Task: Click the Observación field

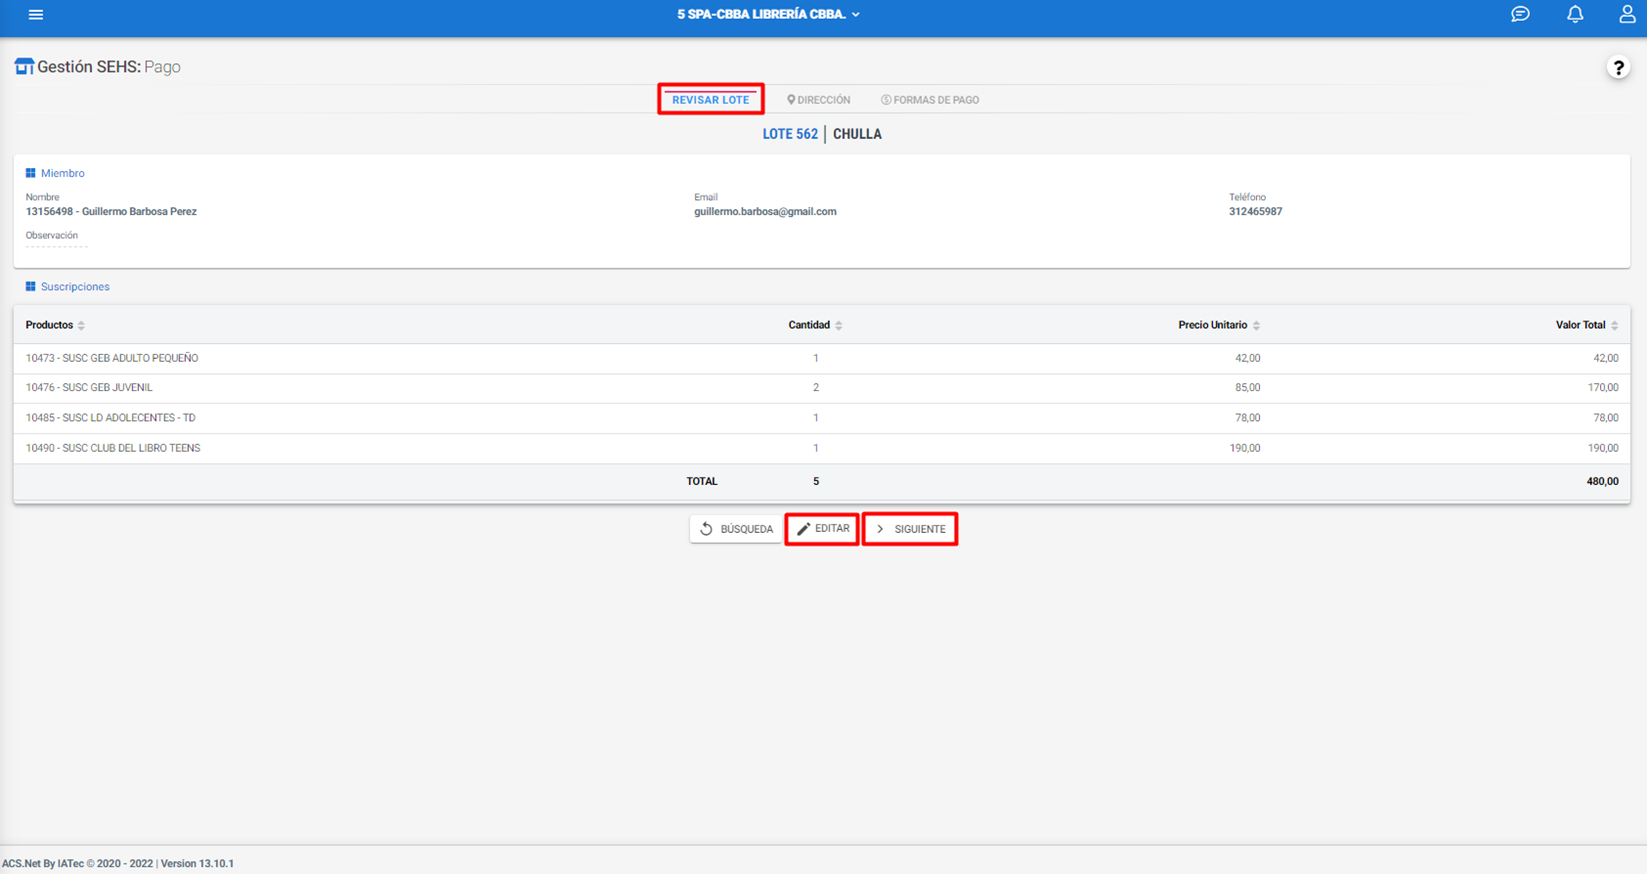Action: (x=56, y=243)
